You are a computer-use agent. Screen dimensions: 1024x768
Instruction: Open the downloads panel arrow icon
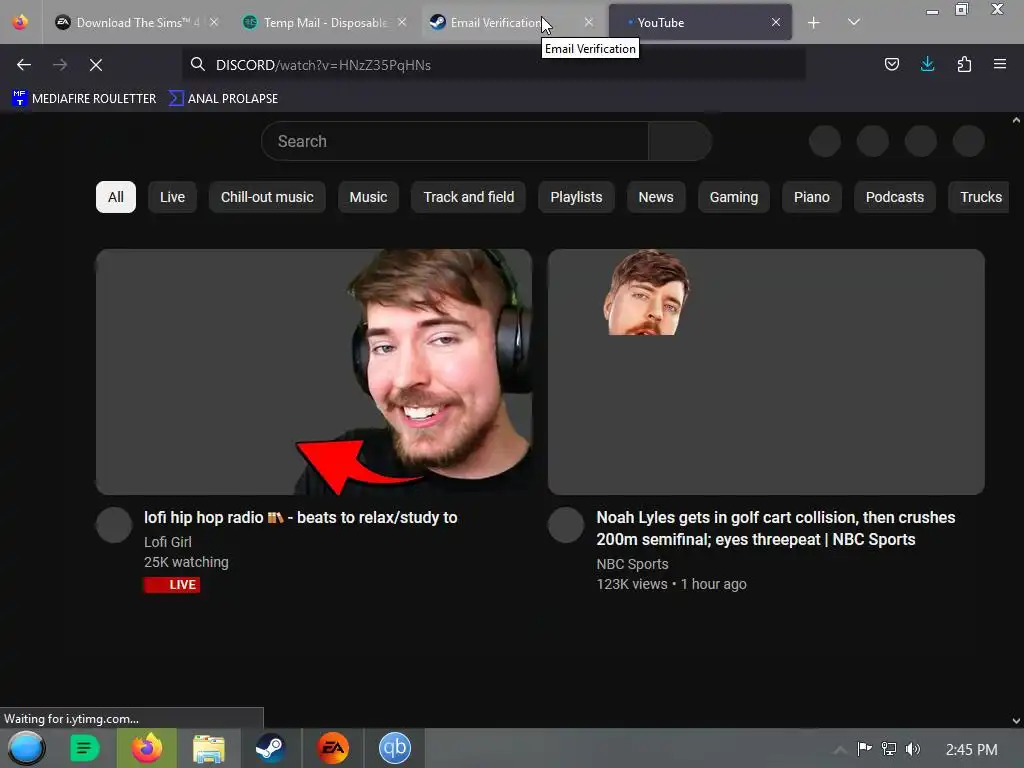click(927, 64)
